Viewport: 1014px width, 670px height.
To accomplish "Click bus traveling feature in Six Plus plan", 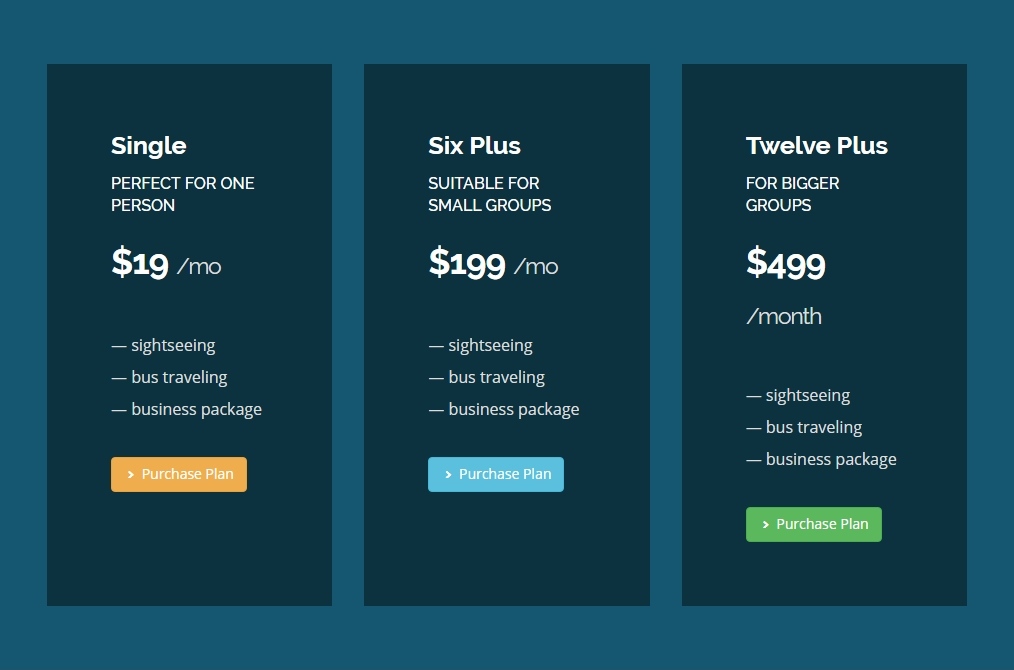I will (496, 377).
